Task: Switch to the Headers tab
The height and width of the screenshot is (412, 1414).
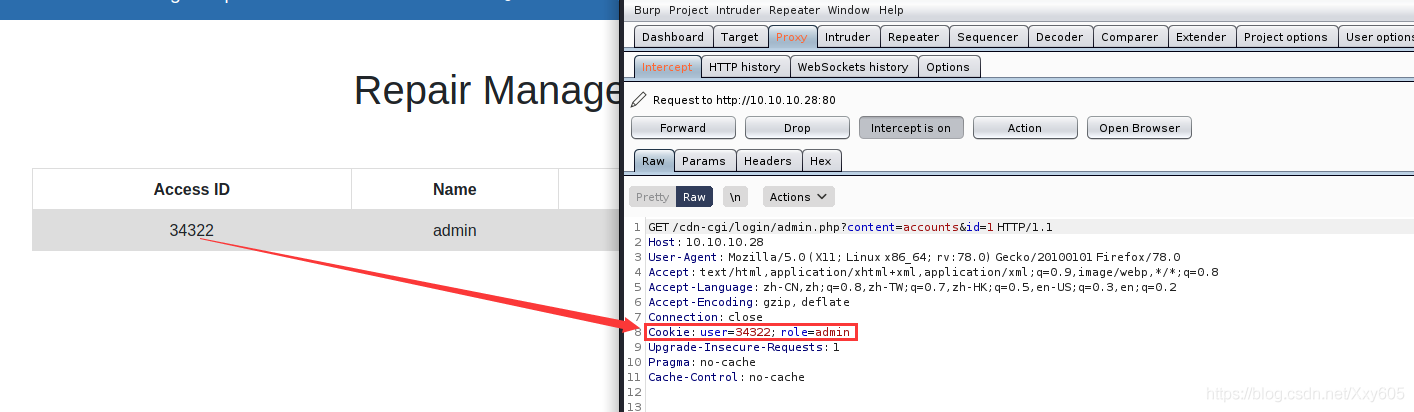Action: [x=768, y=161]
